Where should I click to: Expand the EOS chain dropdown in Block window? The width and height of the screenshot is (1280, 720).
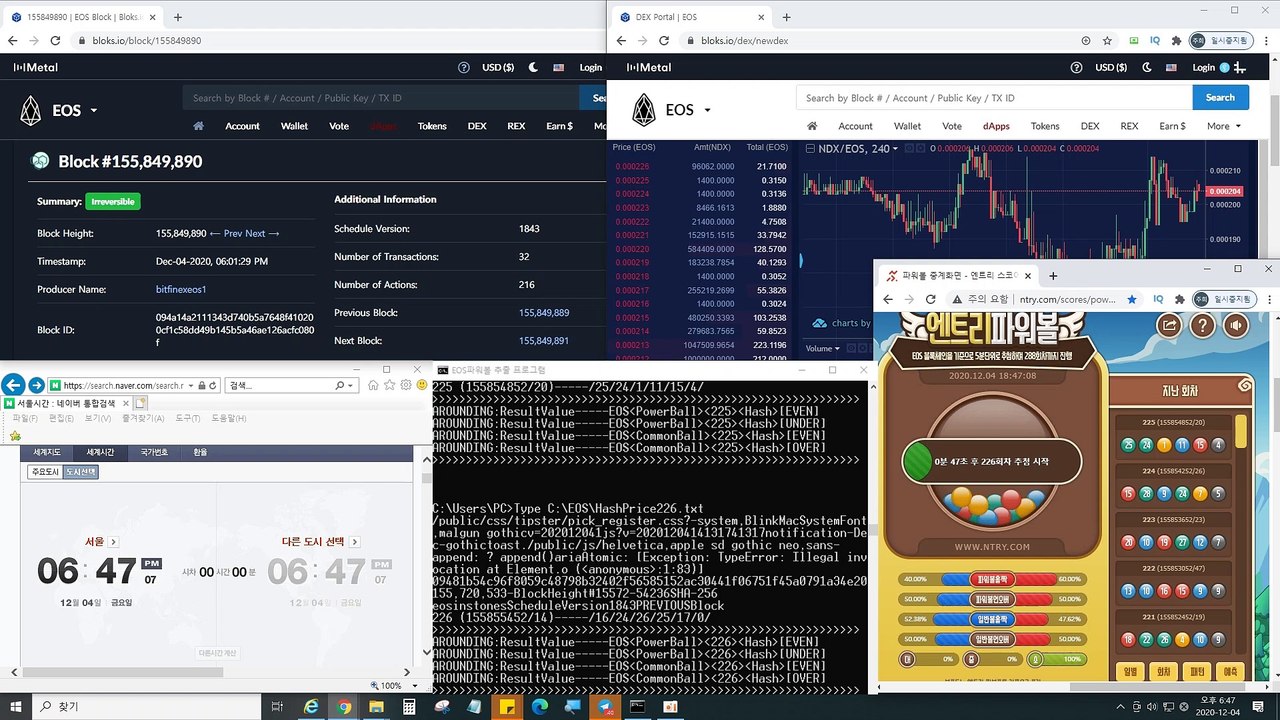(94, 110)
